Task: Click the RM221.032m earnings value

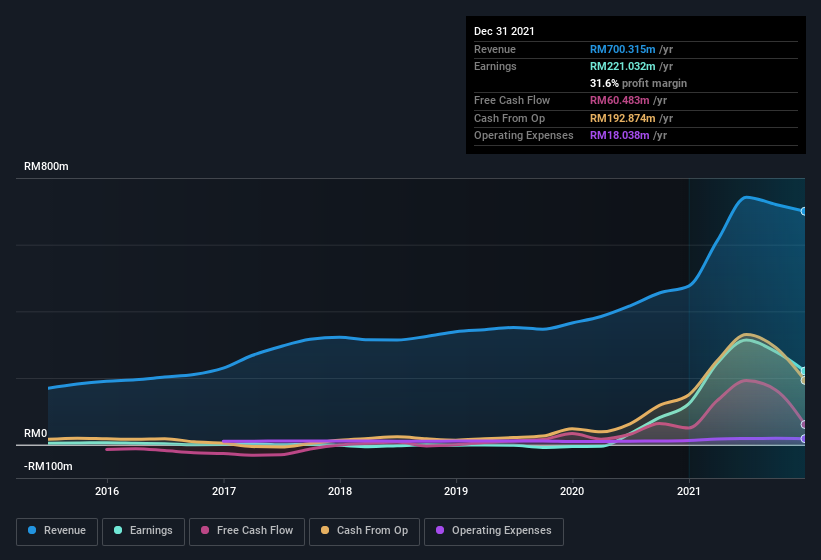Action: [623, 66]
